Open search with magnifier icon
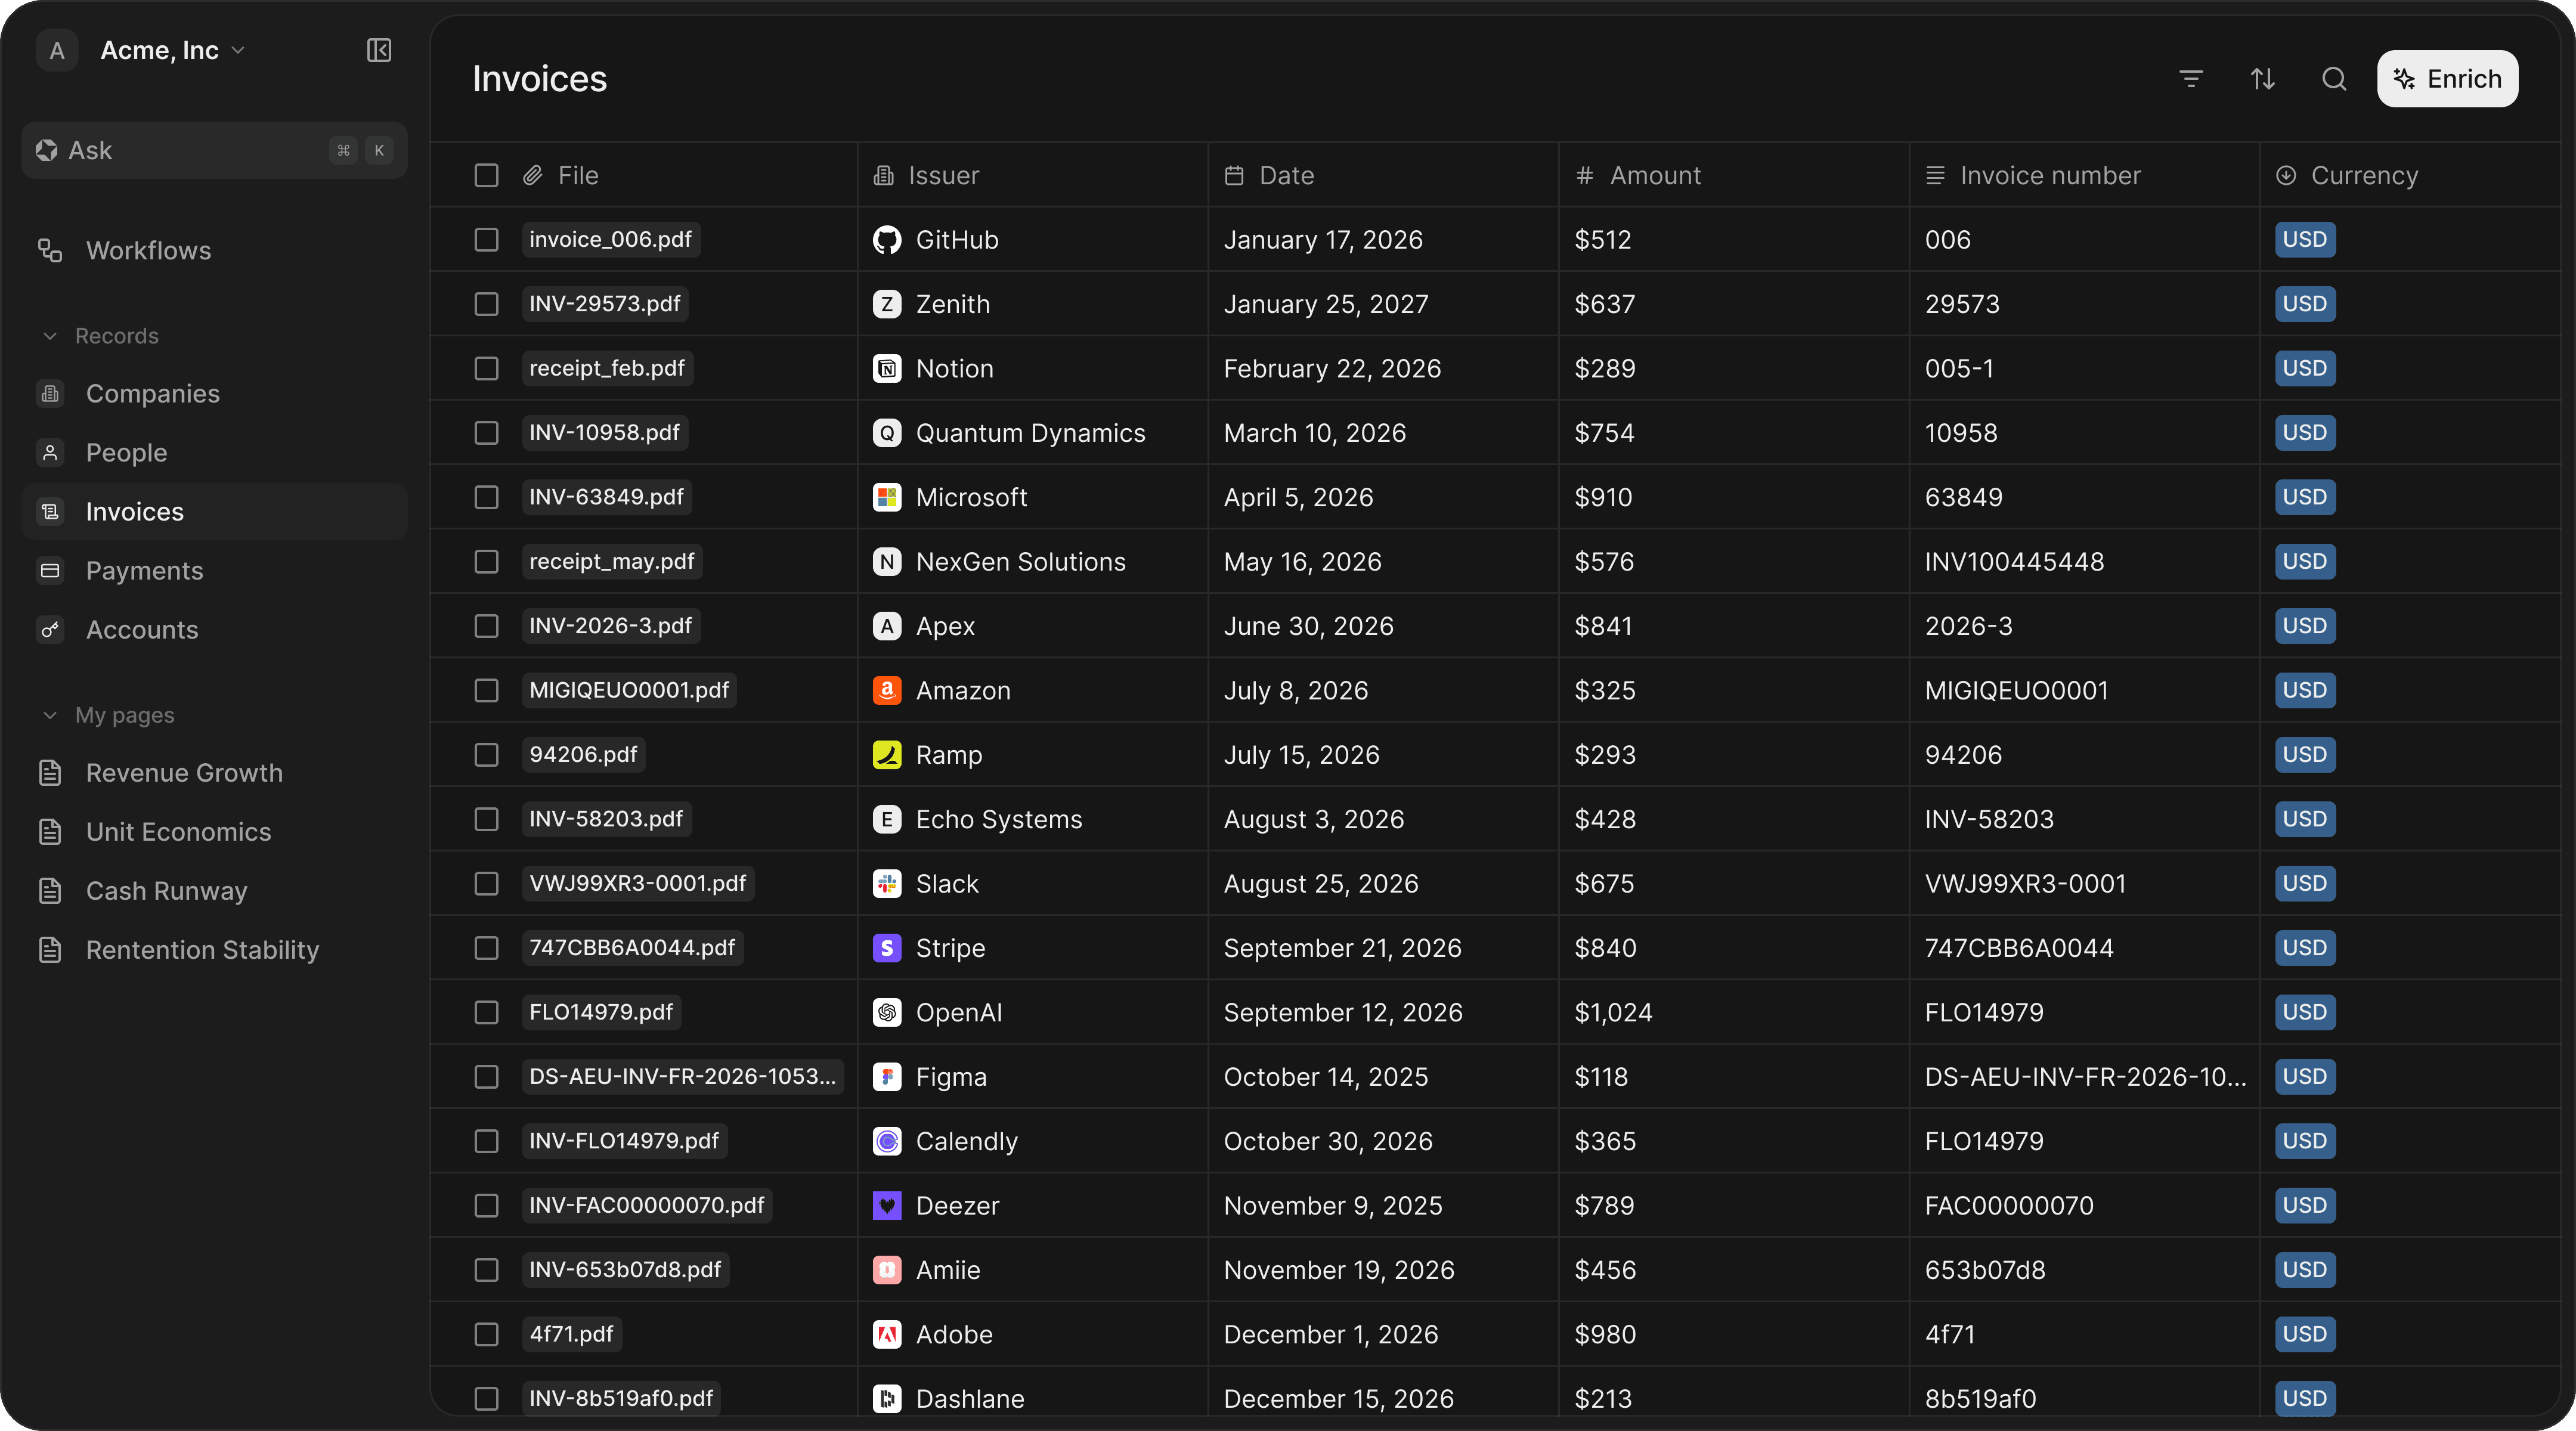 coord(2333,79)
